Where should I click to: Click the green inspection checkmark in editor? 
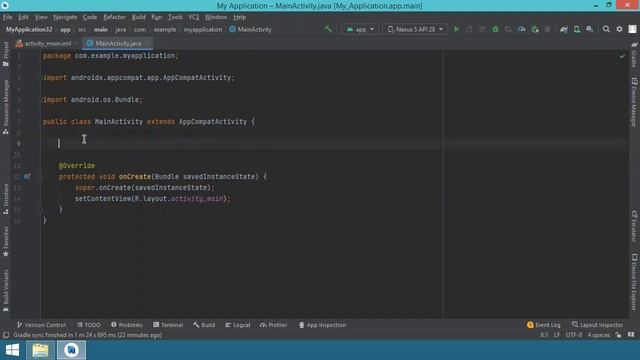click(622, 56)
